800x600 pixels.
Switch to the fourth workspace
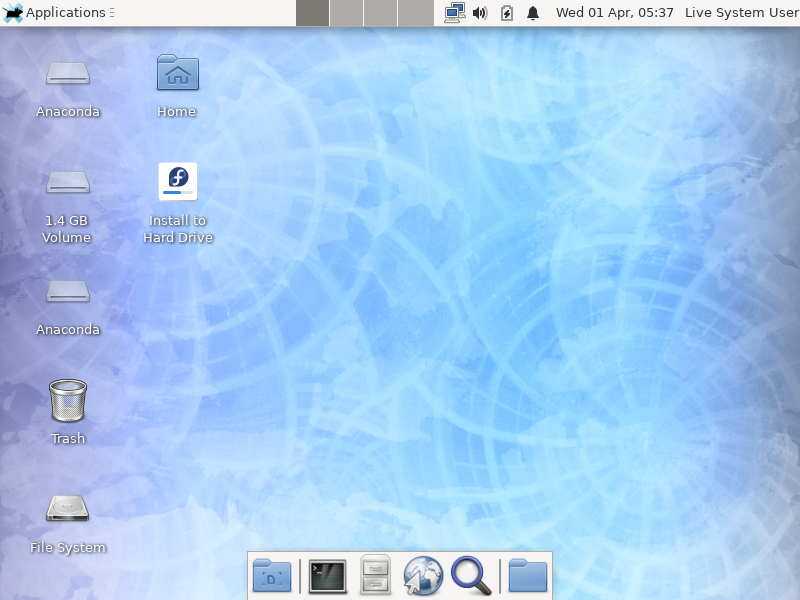pyautogui.click(x=415, y=13)
